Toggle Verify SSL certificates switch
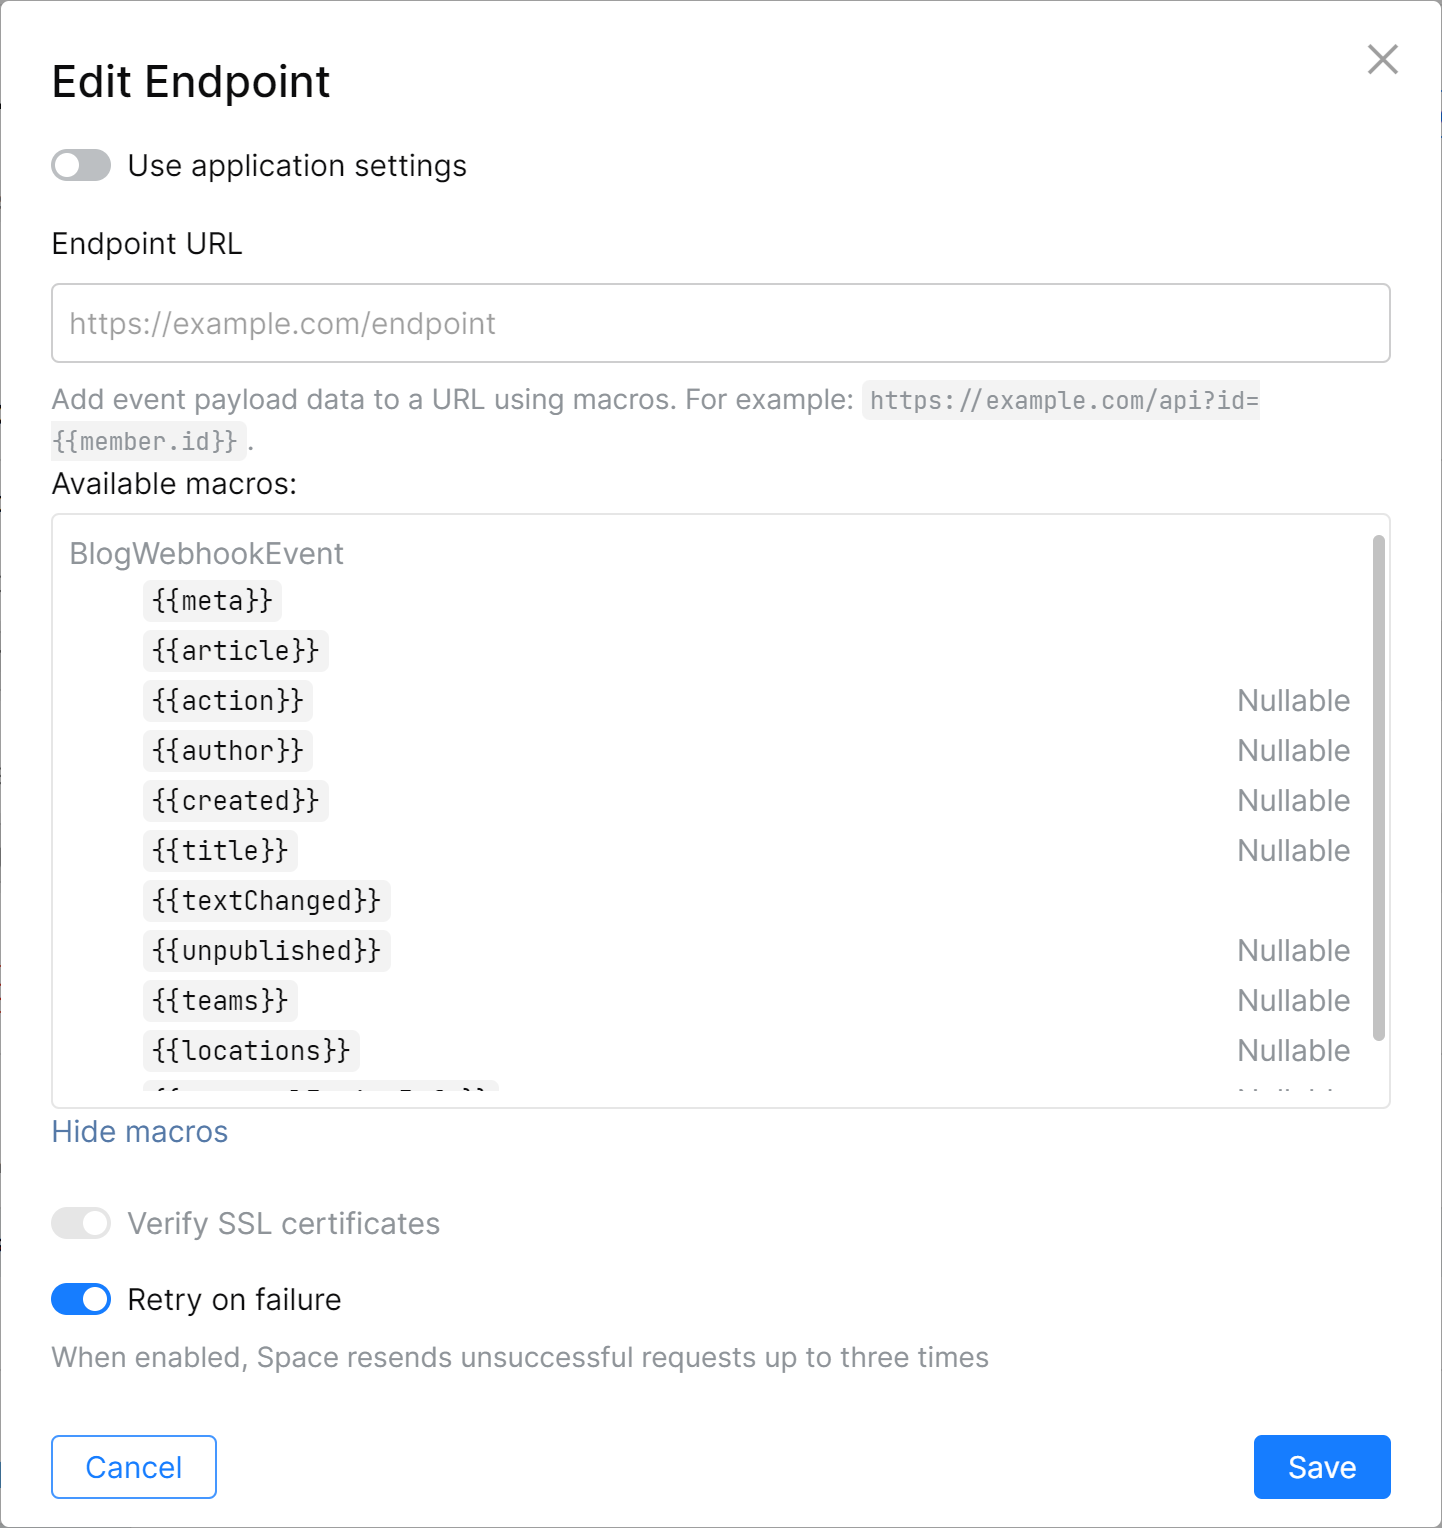1442x1528 pixels. [x=81, y=1223]
